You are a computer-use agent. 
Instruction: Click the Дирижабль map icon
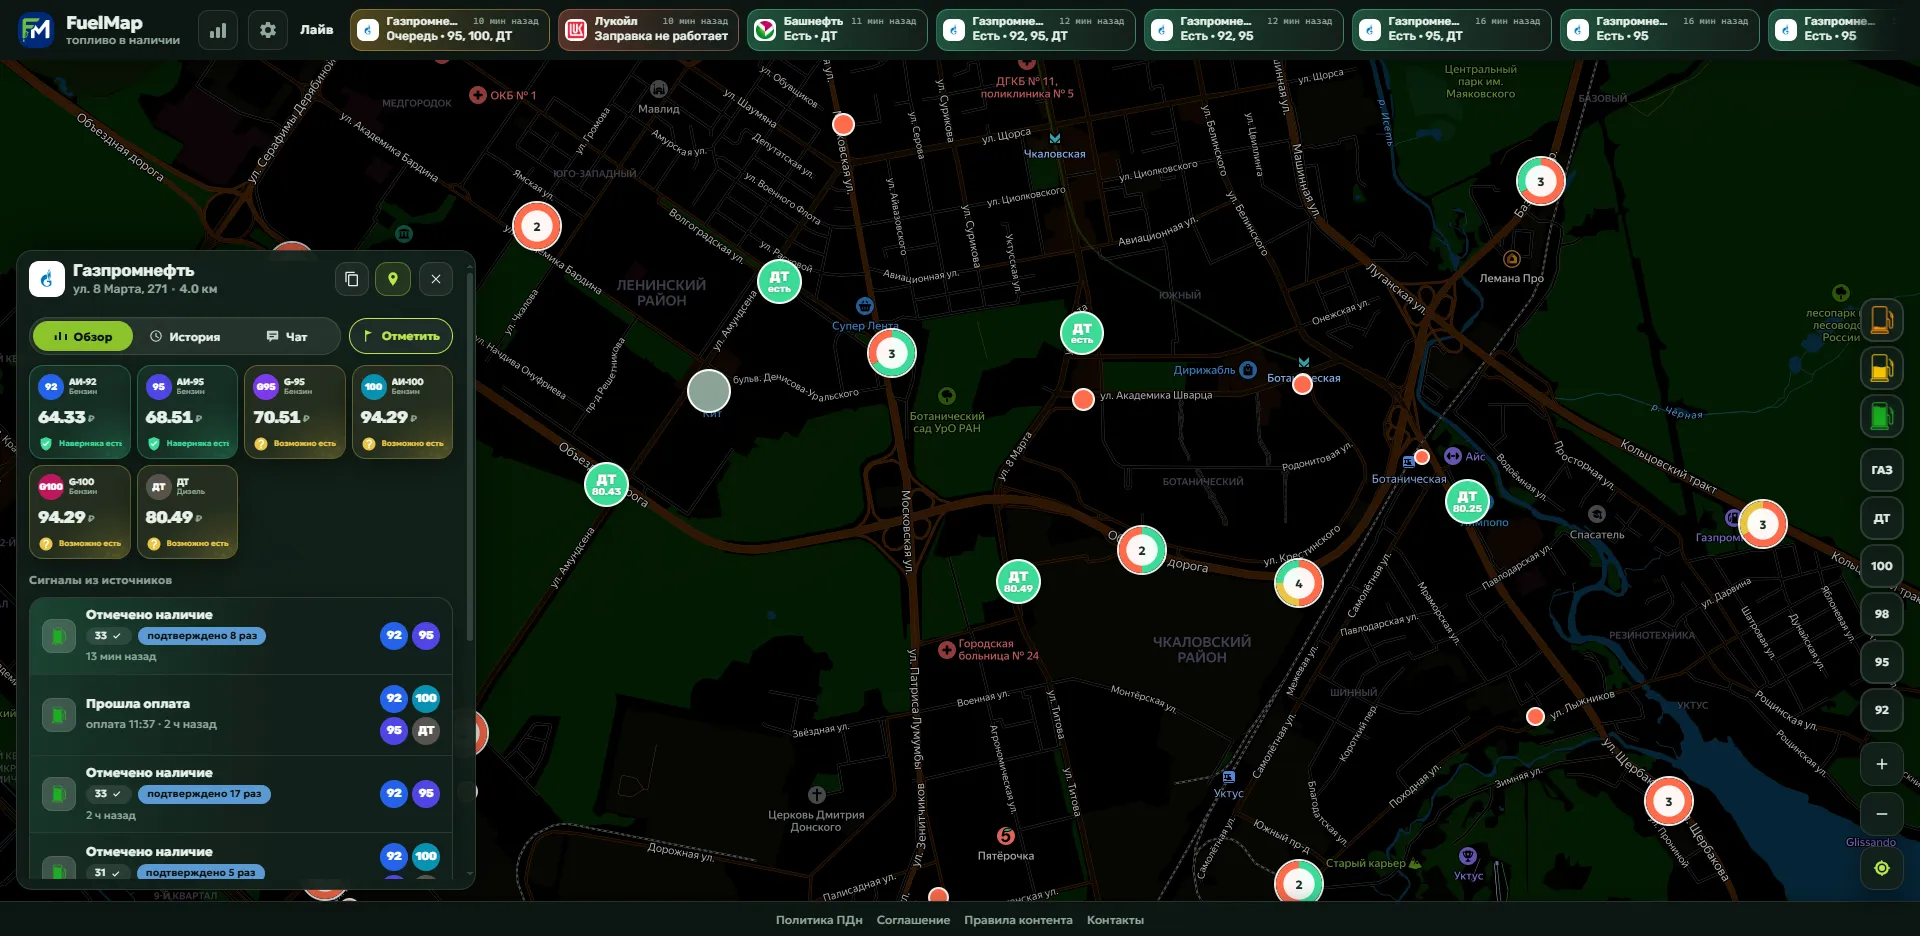click(x=1248, y=370)
